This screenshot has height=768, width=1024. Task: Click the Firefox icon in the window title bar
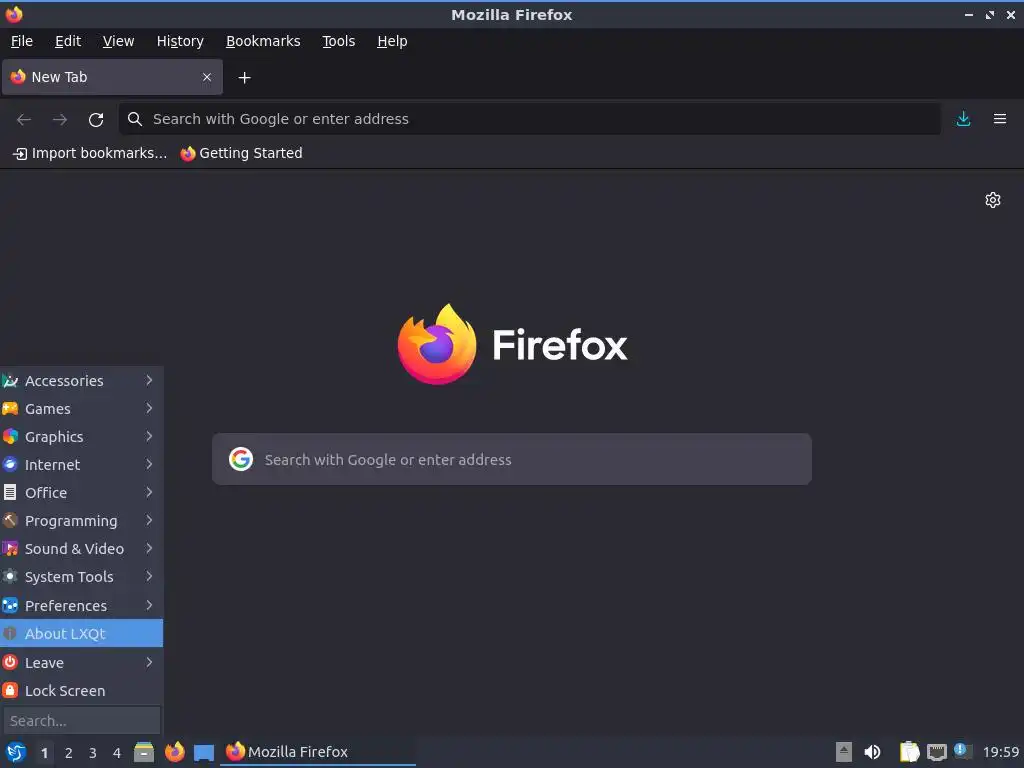[x=14, y=14]
